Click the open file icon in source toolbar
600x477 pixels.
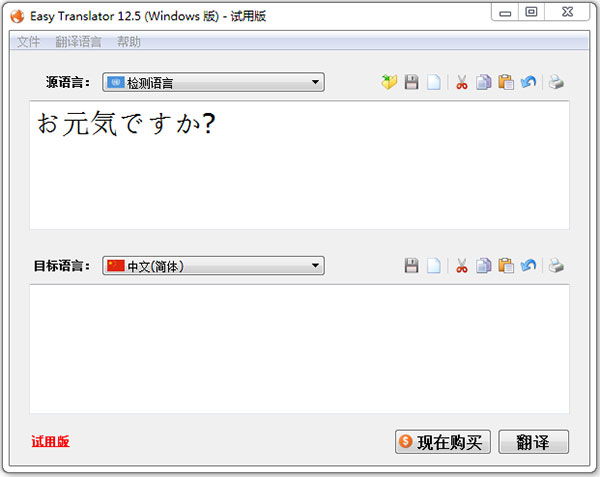pyautogui.click(x=390, y=82)
